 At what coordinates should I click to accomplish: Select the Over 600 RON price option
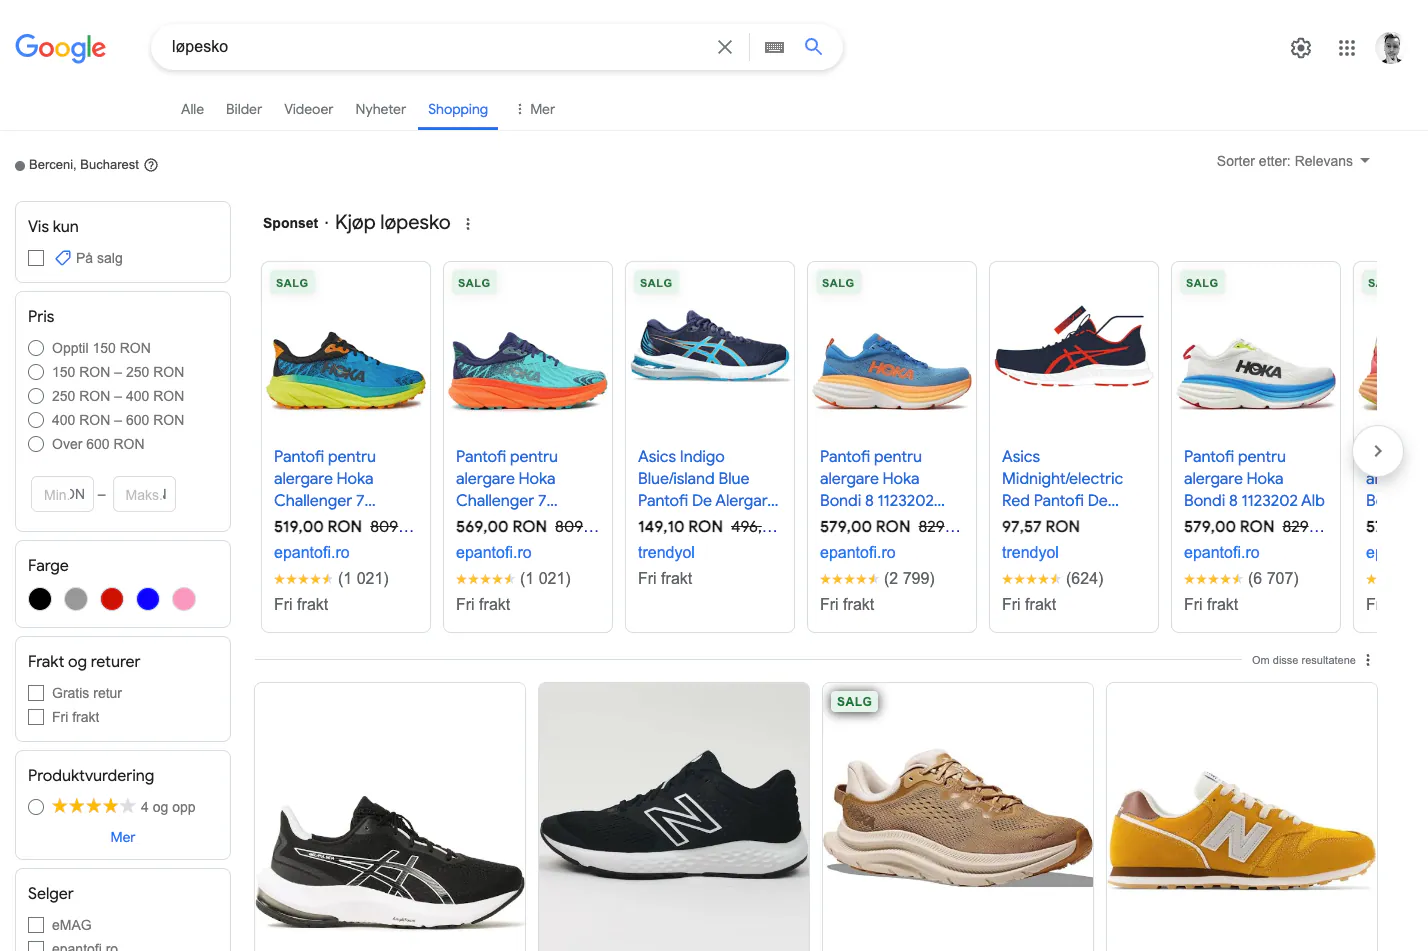(x=36, y=444)
